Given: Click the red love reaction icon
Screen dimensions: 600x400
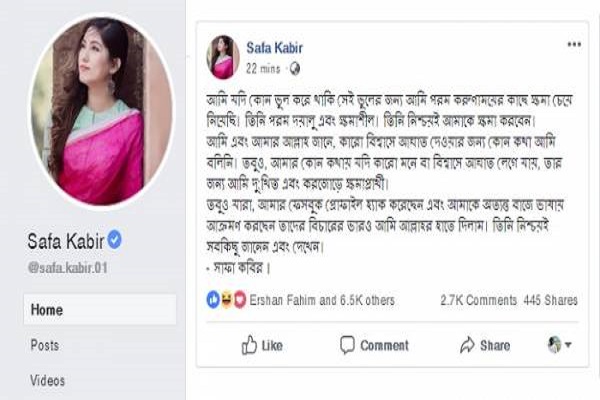Looking at the screenshot, I should tap(239, 299).
